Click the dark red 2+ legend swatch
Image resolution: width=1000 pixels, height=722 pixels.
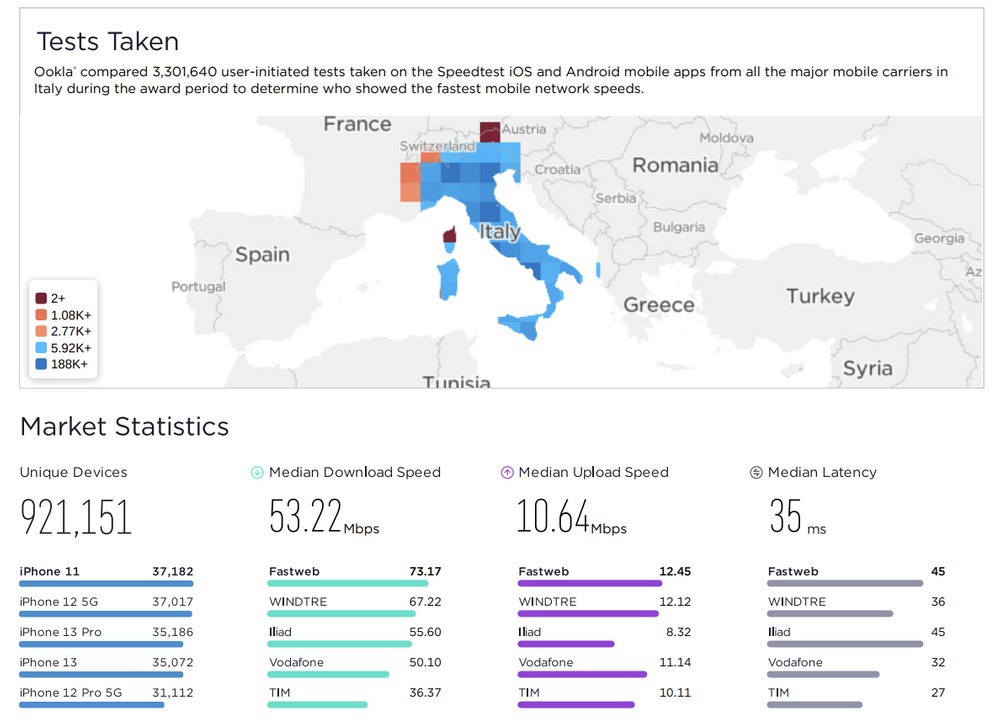[x=41, y=298]
